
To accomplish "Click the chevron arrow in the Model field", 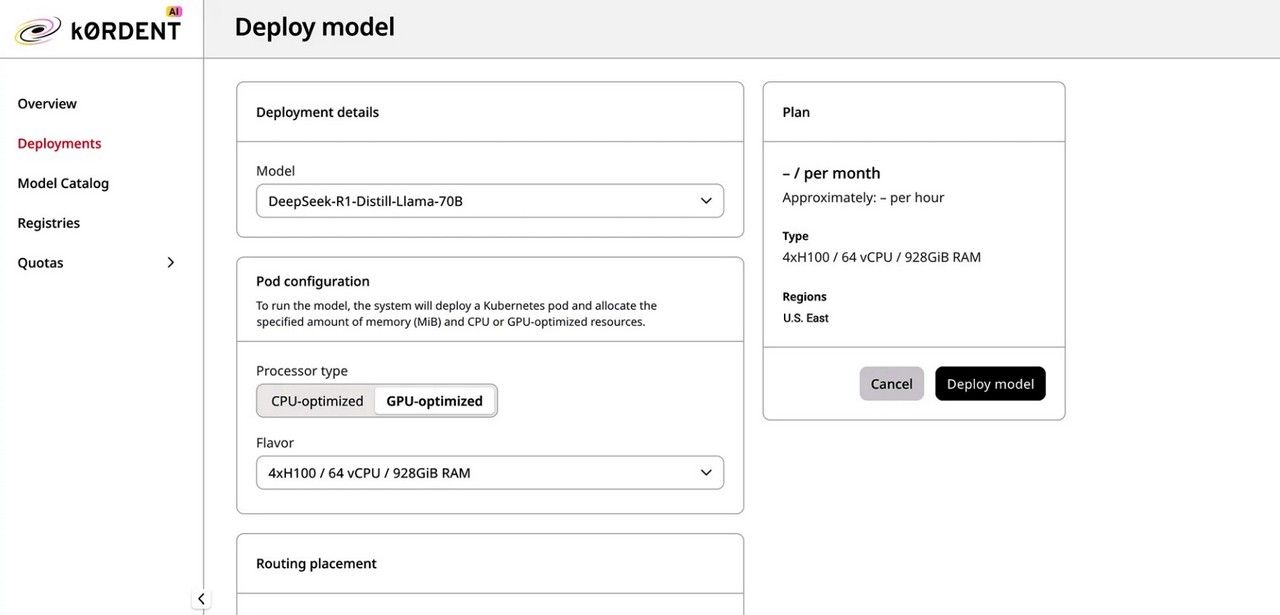I will (706, 201).
